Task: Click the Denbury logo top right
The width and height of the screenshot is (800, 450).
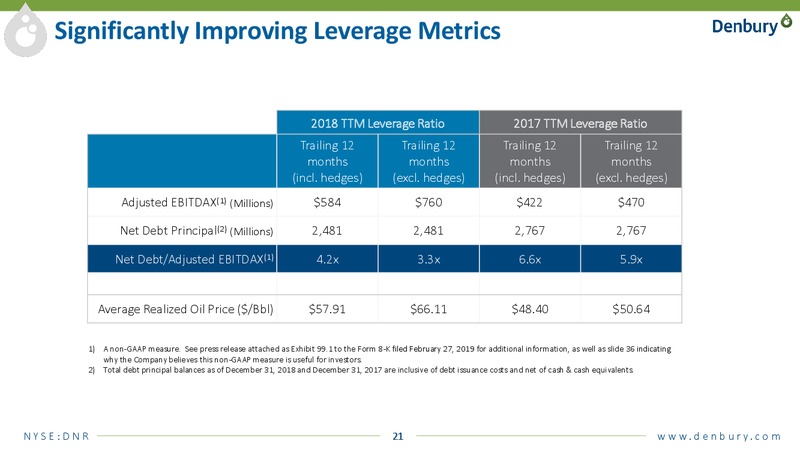Action: click(752, 25)
